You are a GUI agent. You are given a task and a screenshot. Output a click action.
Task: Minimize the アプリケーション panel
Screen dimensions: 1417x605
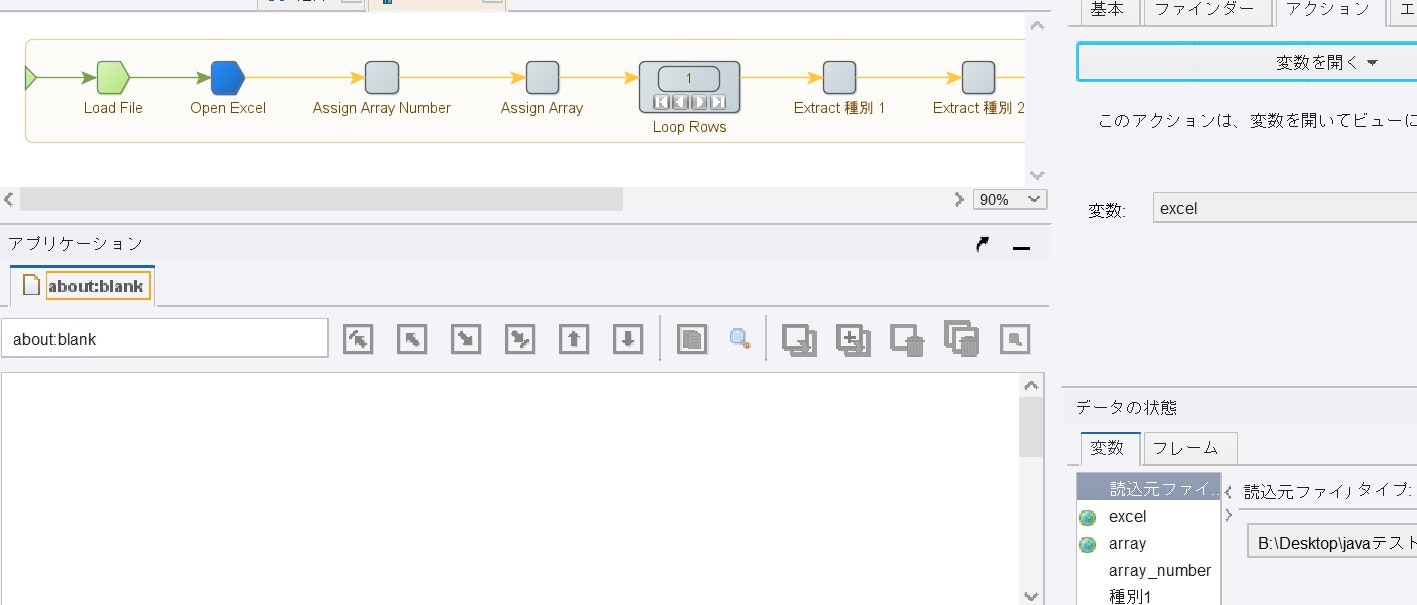[x=1021, y=247]
